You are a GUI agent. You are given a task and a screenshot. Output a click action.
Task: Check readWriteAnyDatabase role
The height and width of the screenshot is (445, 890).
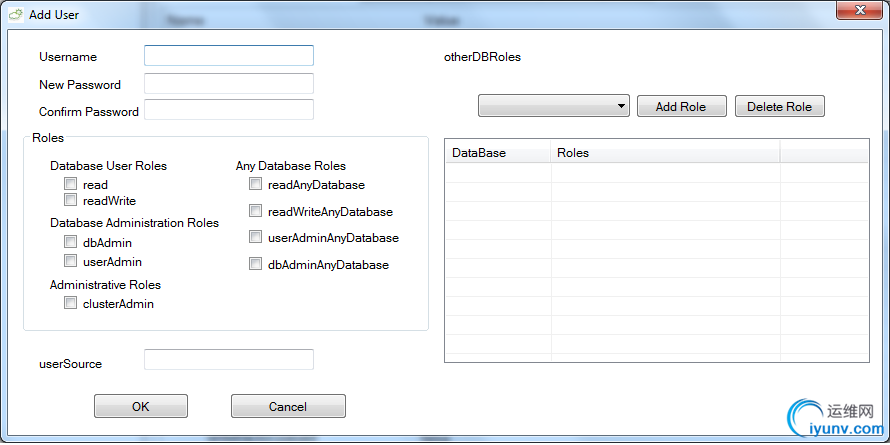pyautogui.click(x=255, y=211)
